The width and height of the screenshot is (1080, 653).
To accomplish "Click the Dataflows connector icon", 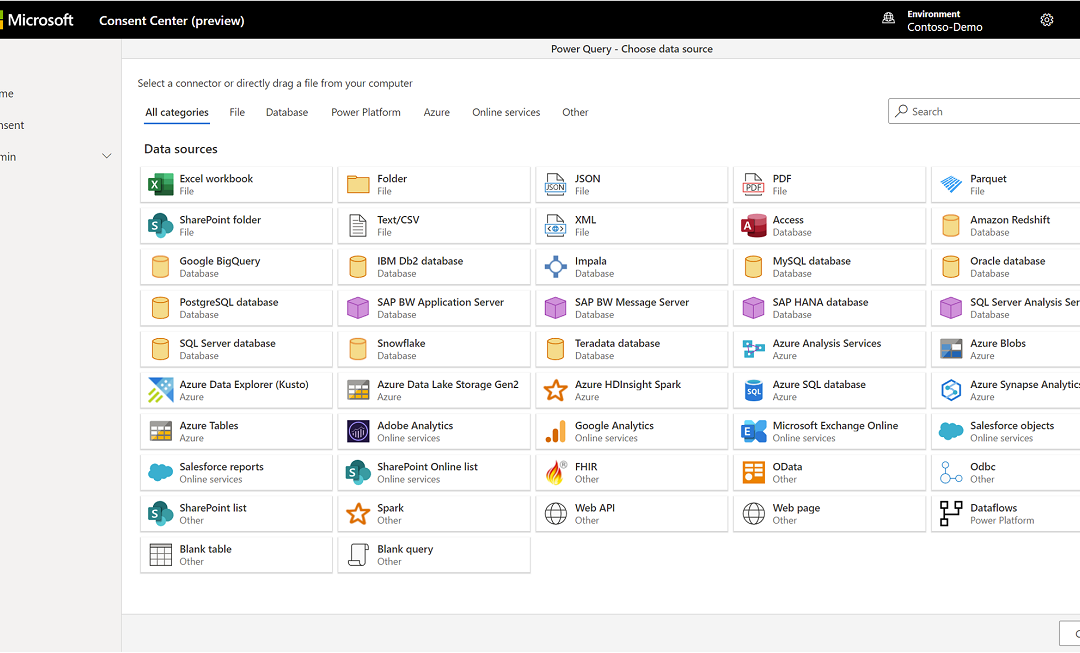I will click(951, 513).
